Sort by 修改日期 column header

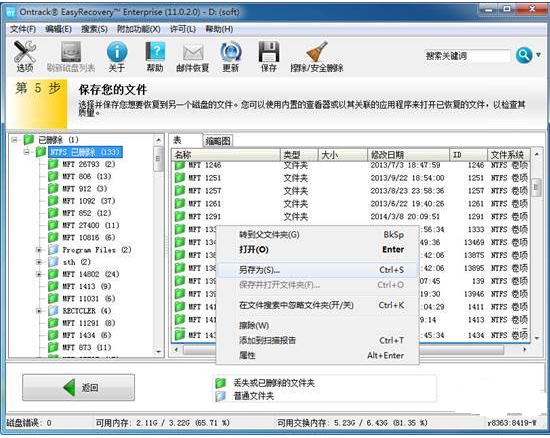point(408,155)
